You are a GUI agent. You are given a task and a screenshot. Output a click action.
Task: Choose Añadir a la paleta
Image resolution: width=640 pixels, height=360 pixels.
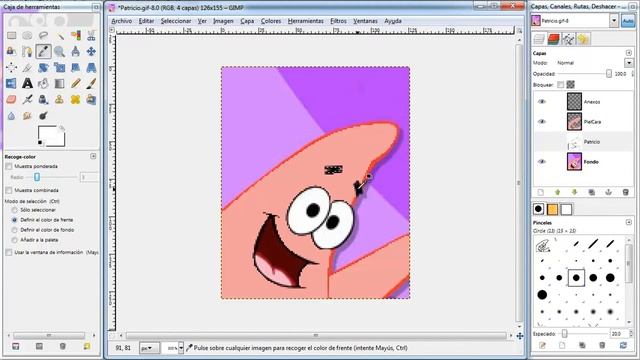click(x=15, y=240)
